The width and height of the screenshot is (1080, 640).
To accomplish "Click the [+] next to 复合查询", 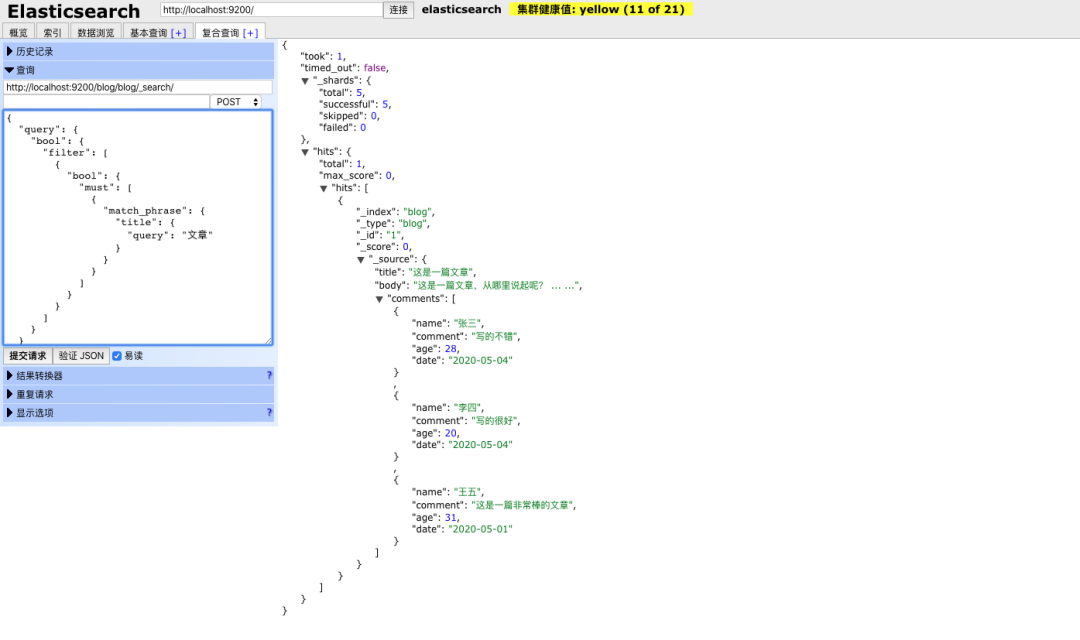I will point(251,33).
